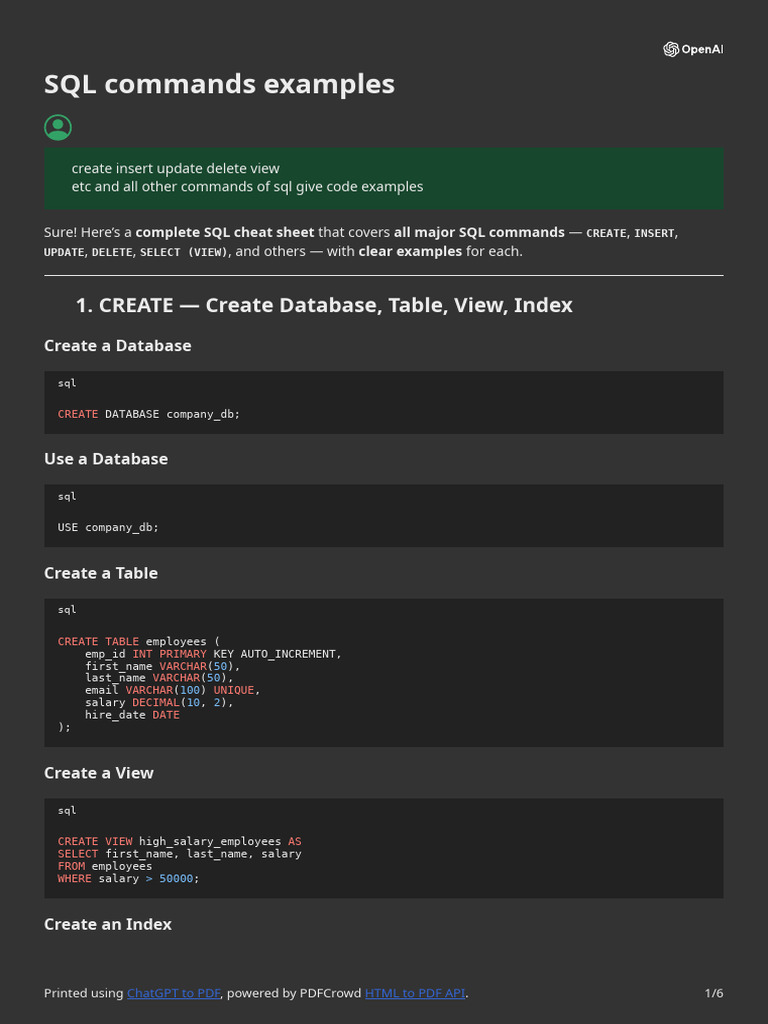Click the line 'last_name VARCHAR(50),'
The image size is (768, 1024).
(x=159, y=678)
